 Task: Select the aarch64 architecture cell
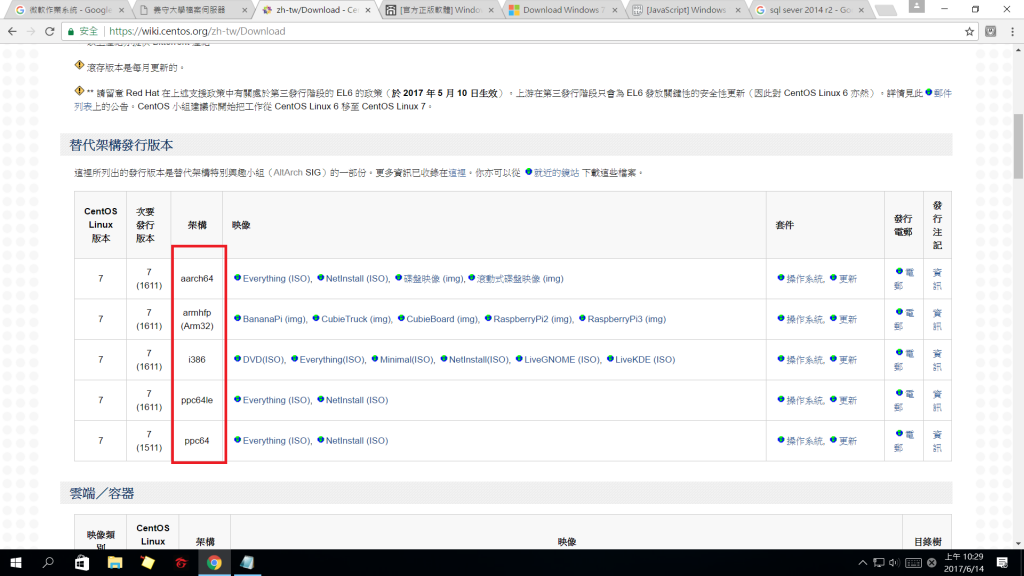click(197, 278)
